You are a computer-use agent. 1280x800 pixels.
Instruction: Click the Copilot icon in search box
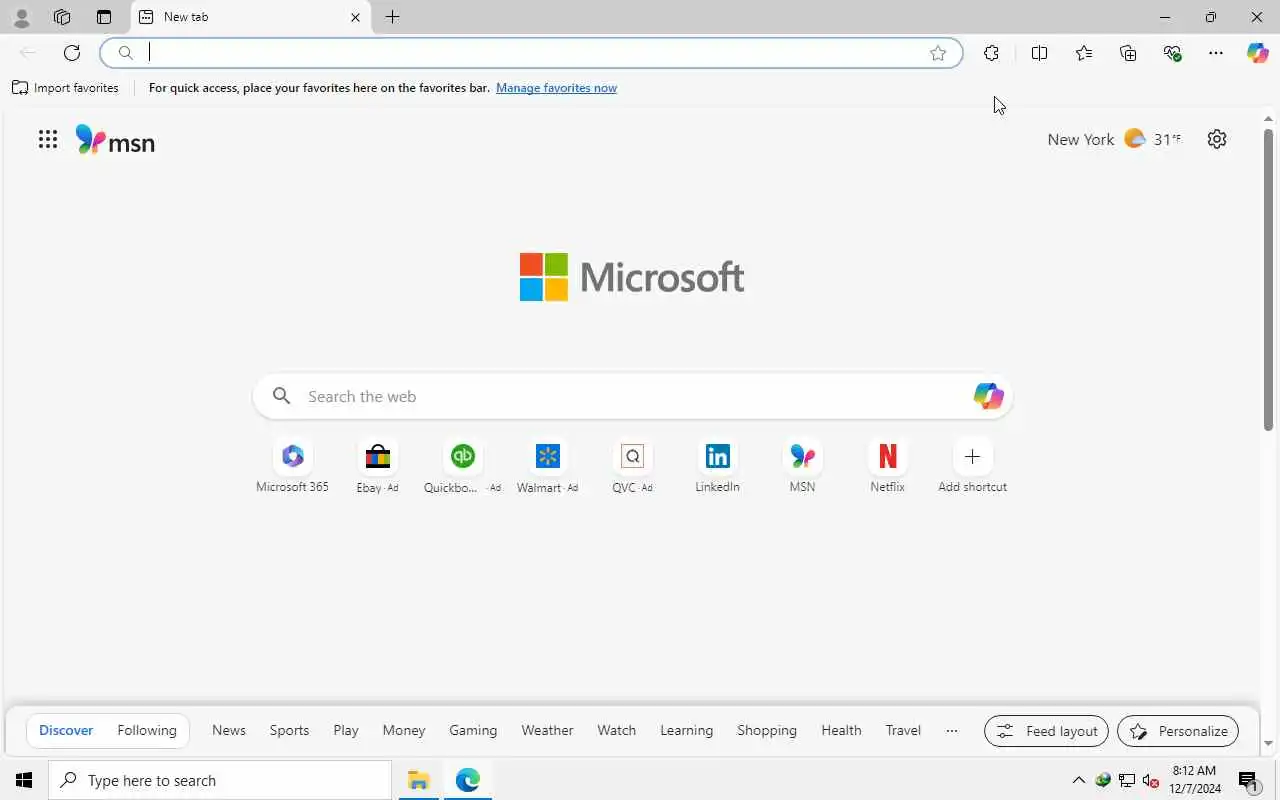(x=988, y=396)
